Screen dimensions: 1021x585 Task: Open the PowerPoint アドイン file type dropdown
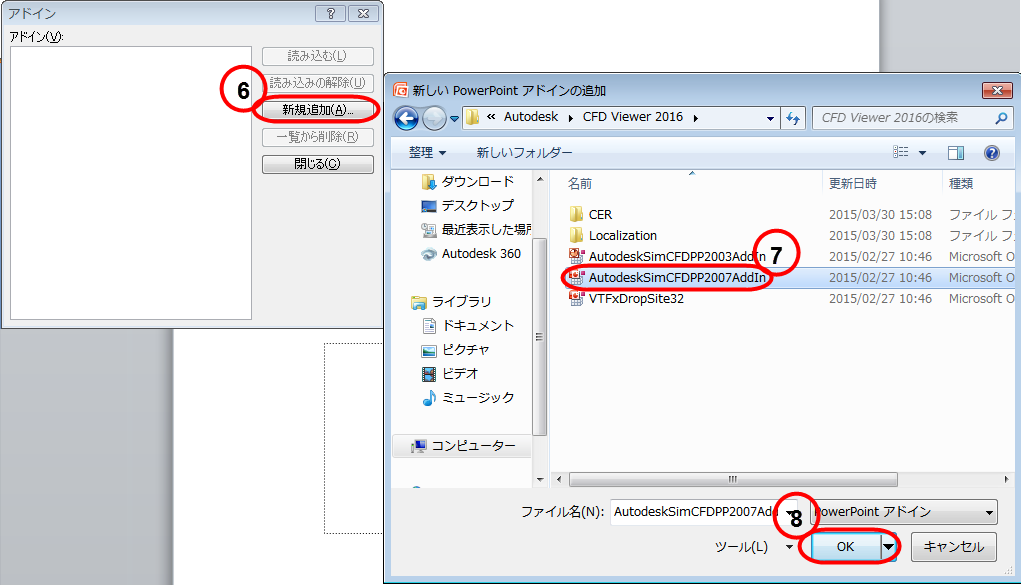point(904,512)
